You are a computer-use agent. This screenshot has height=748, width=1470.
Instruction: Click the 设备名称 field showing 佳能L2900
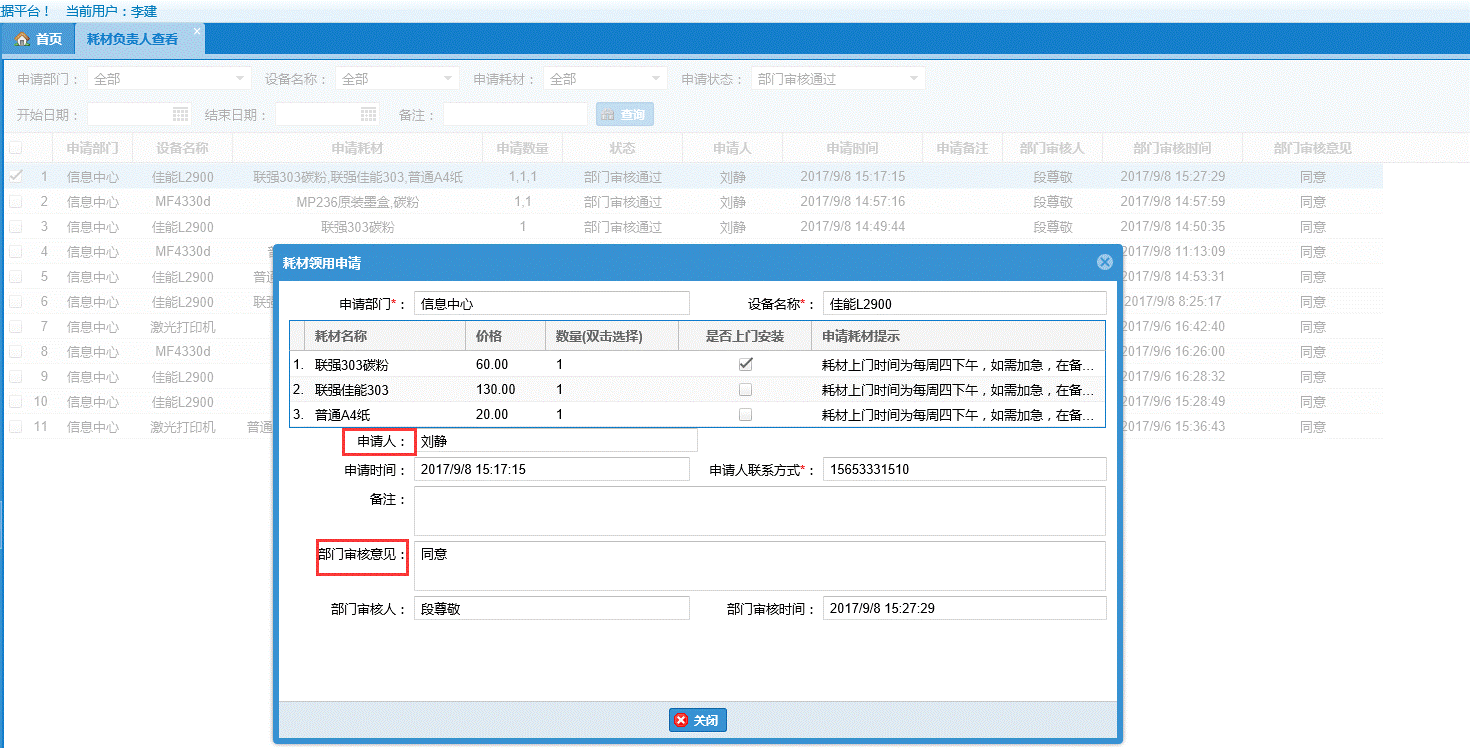pos(964,303)
